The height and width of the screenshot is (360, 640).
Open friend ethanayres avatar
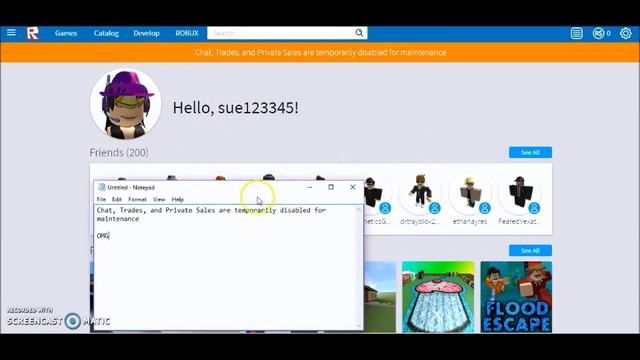pos(470,193)
